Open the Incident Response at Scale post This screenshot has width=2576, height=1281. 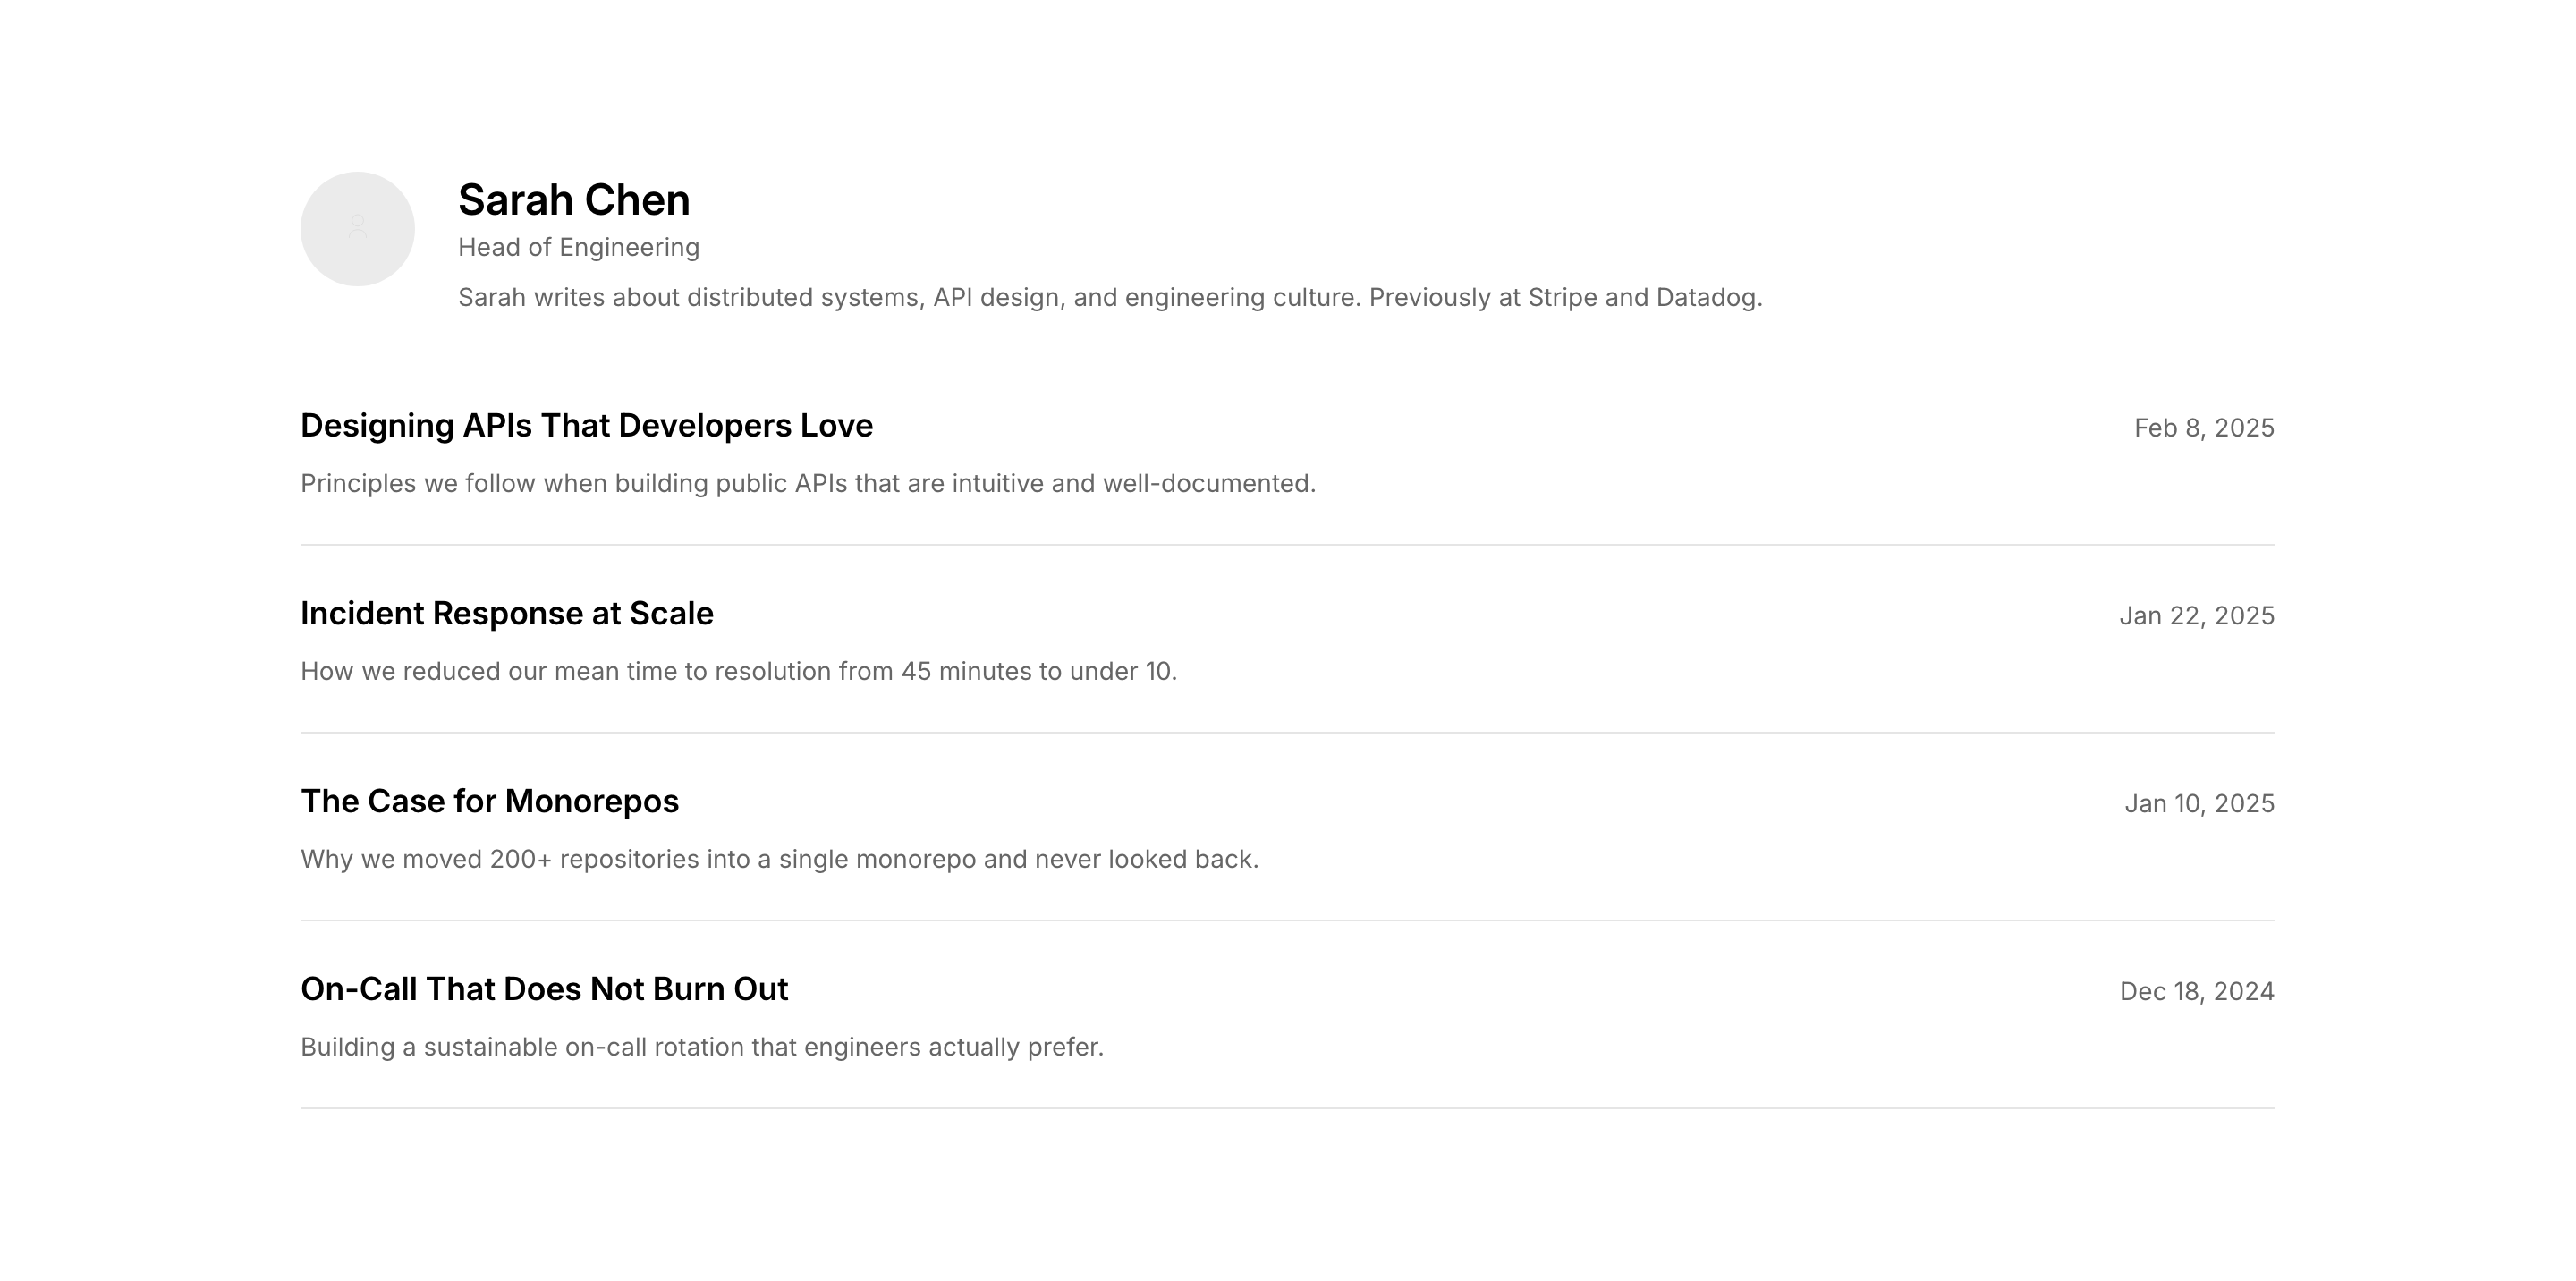tap(507, 614)
